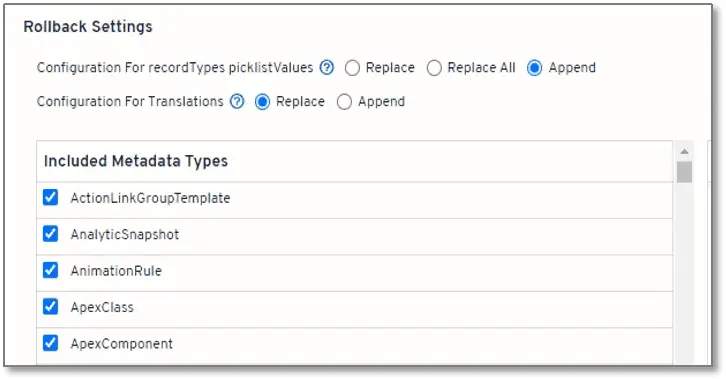Select Replace for recordTypes picklistValues
Image resolution: width=726 pixels, height=379 pixels.
(x=352, y=68)
